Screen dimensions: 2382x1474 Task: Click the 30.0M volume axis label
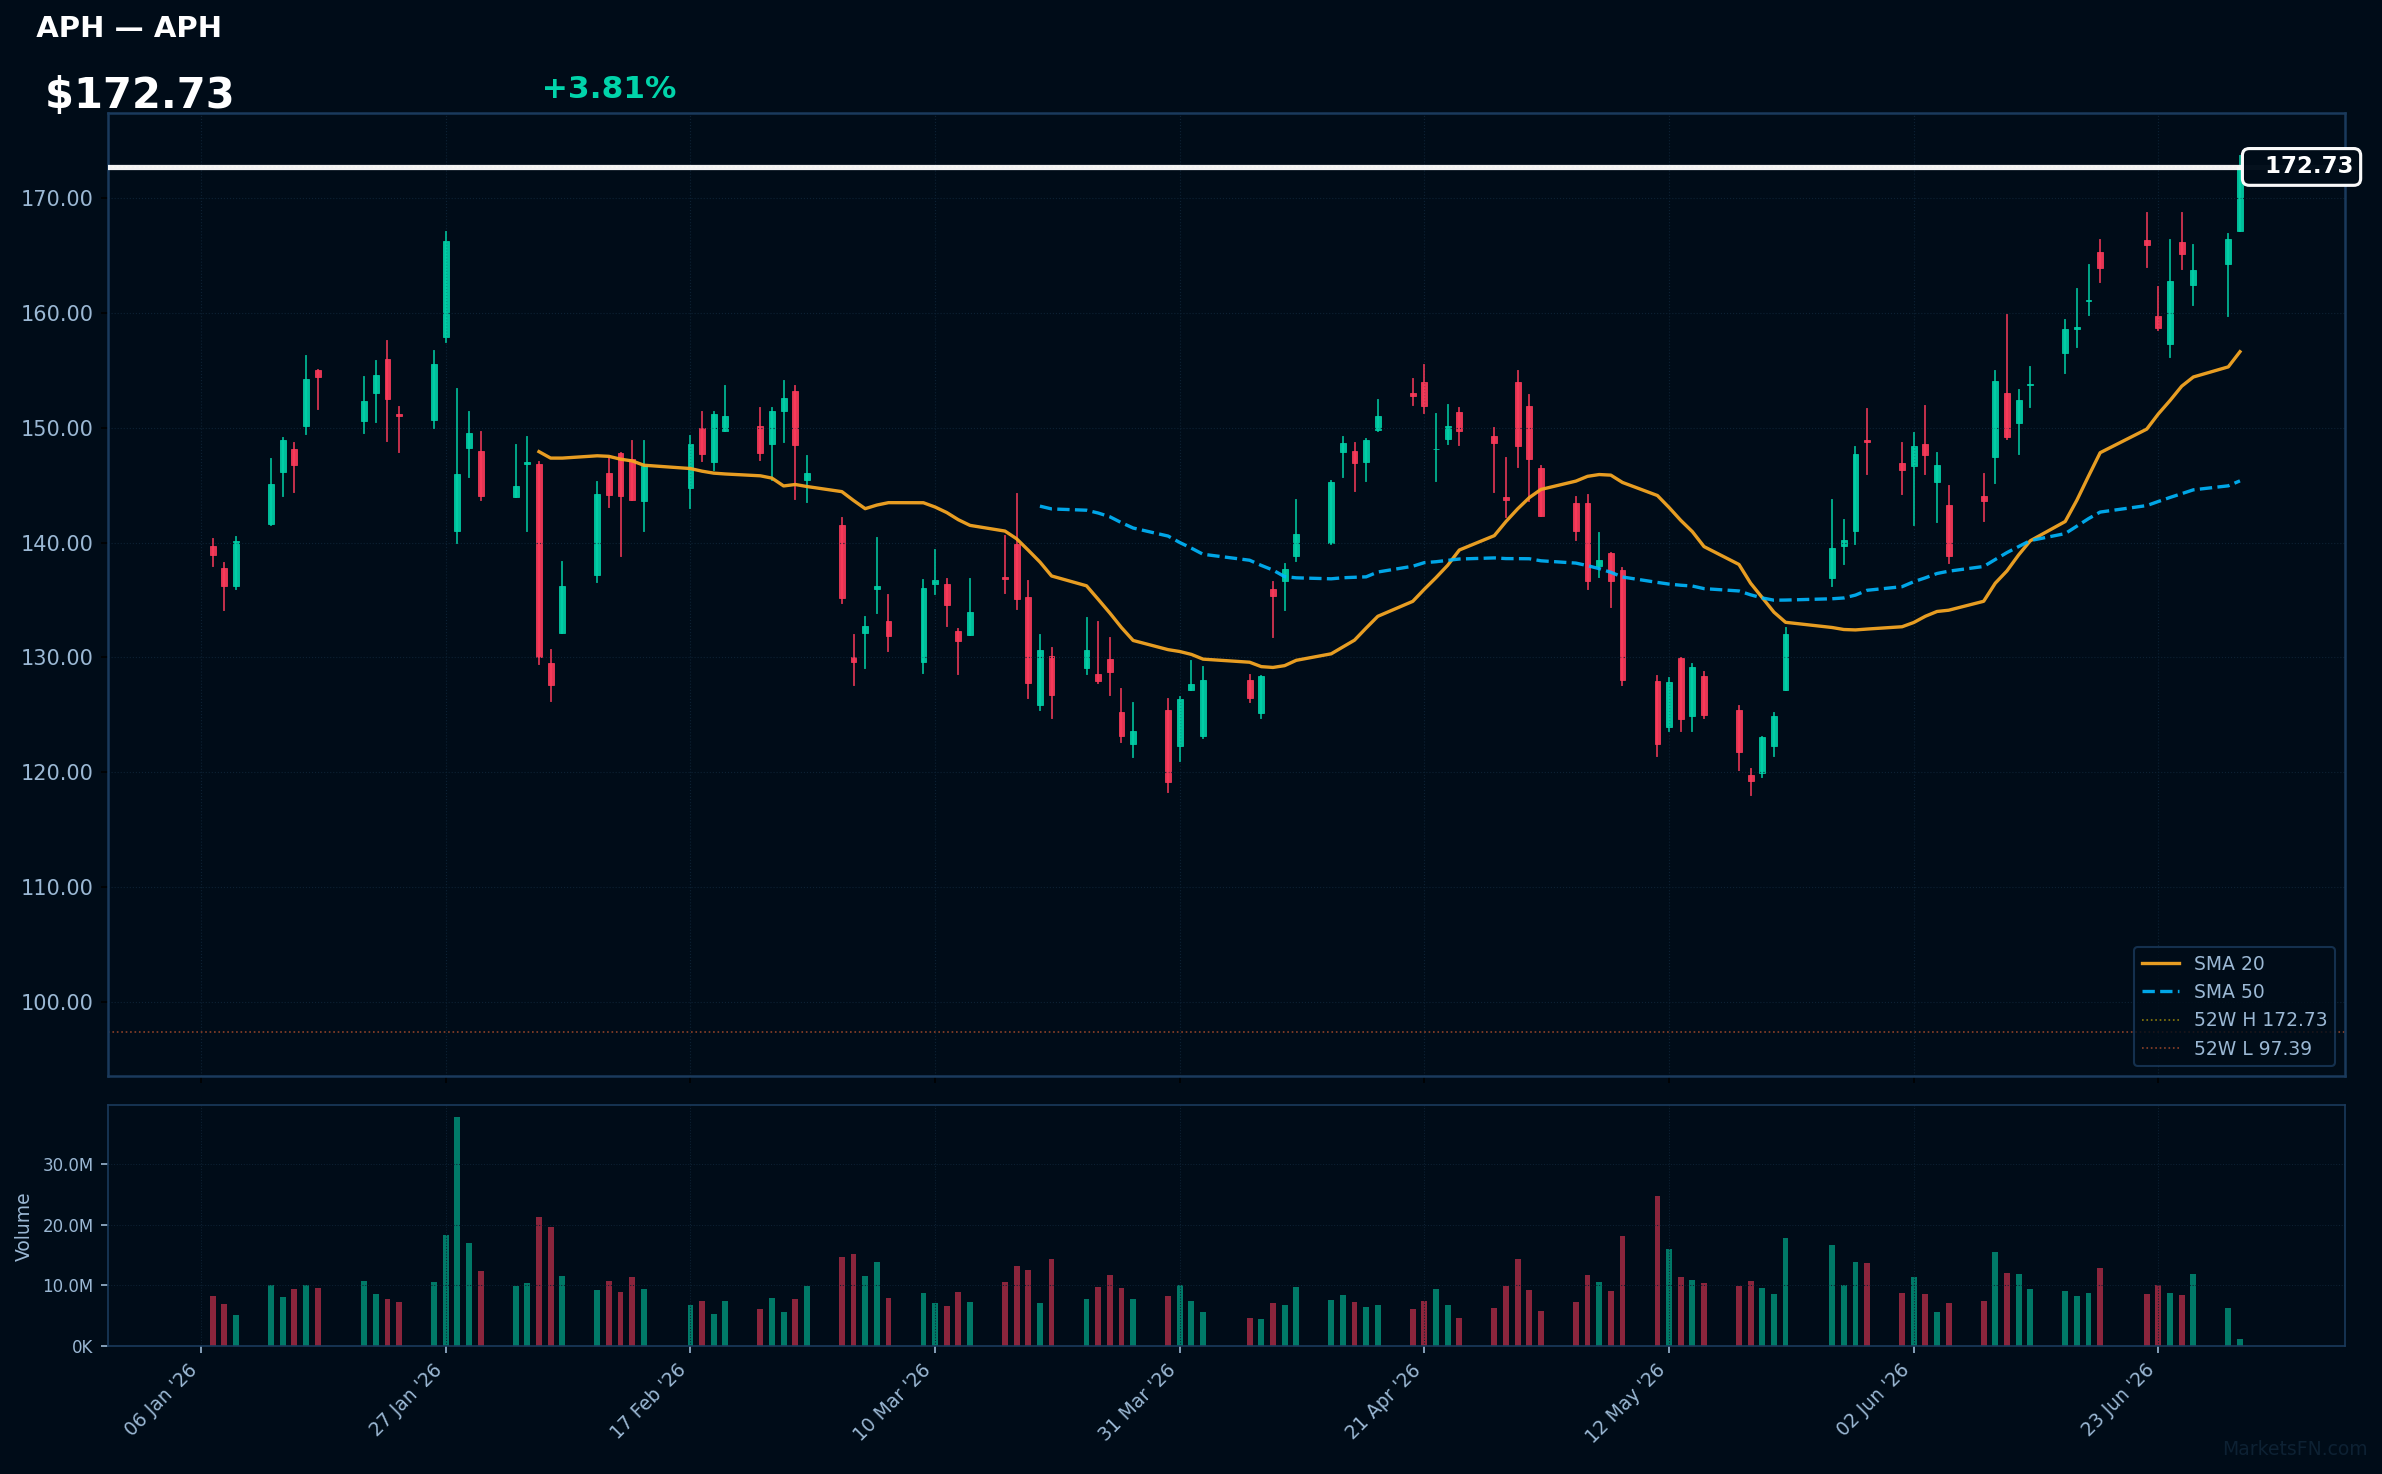(x=68, y=1165)
